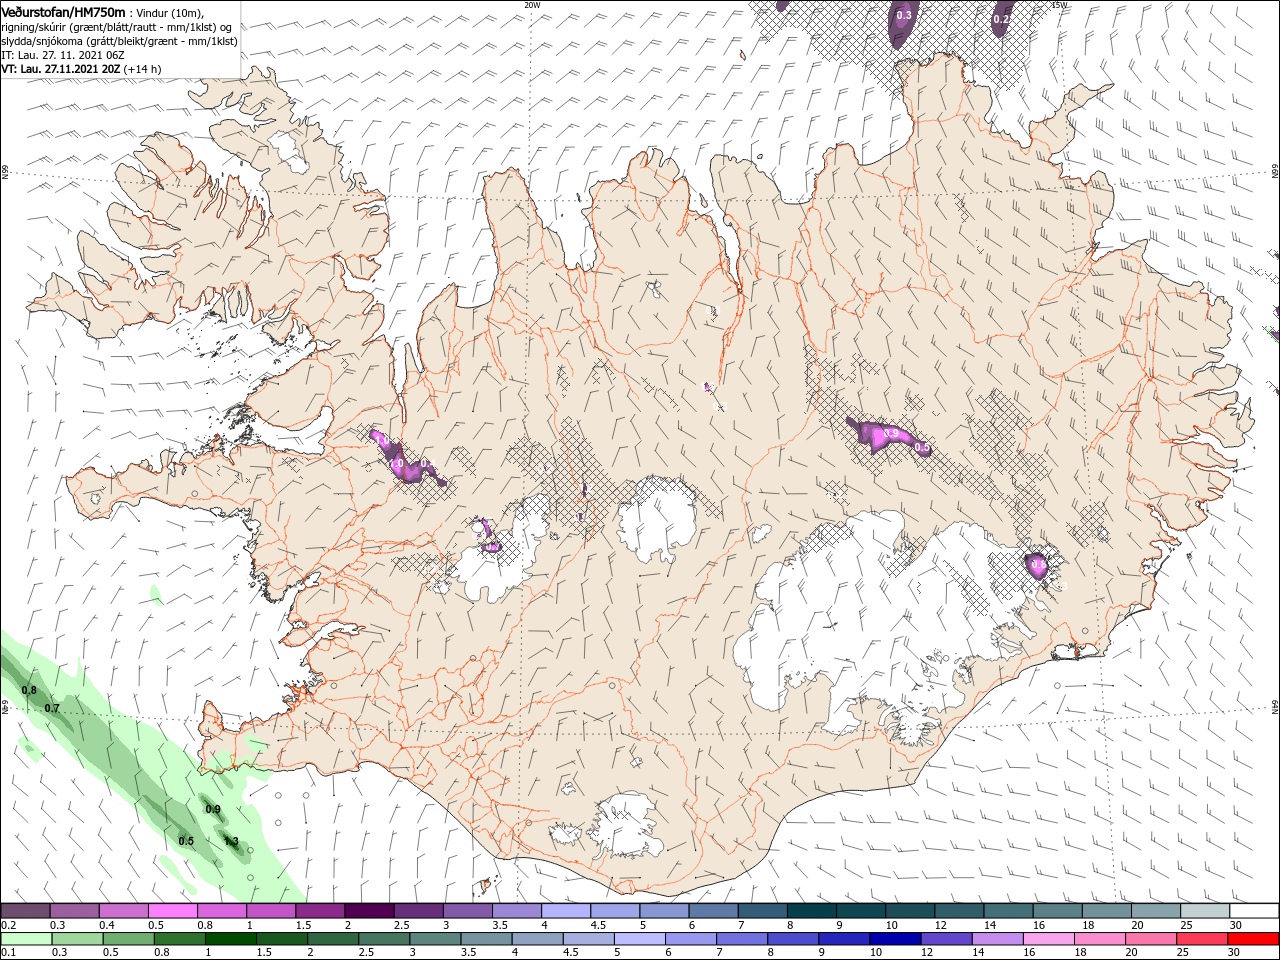The image size is (1280, 960).
Task: Pick the purple-row legend swatch starting at 4
Action: tap(565, 911)
